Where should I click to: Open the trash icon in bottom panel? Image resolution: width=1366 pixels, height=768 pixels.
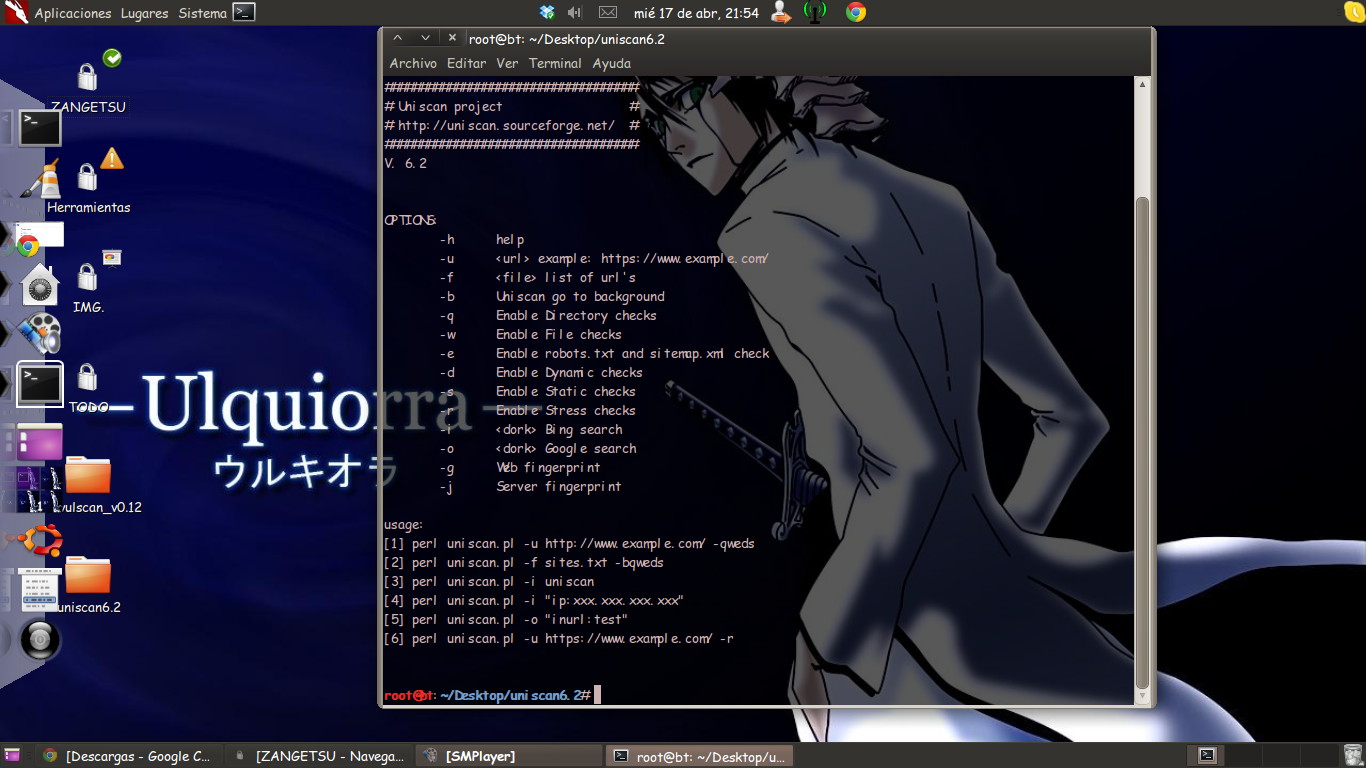(1352, 756)
